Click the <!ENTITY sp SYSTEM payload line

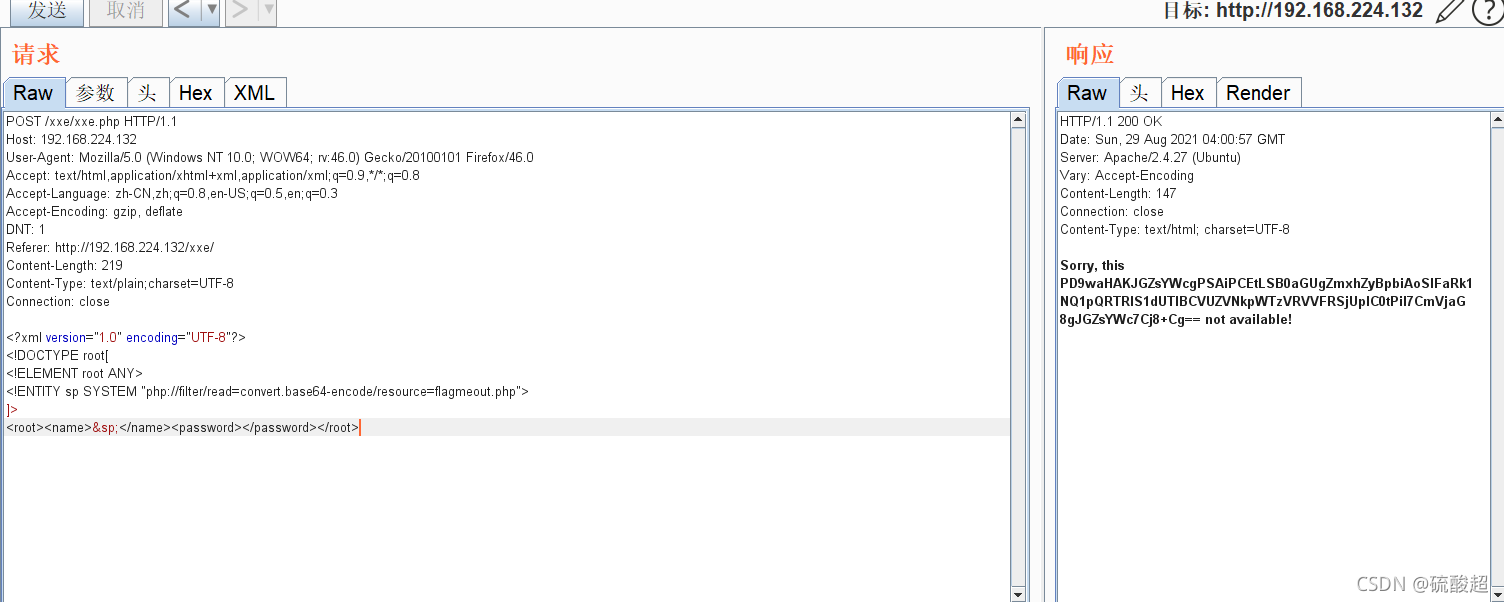tap(267, 391)
